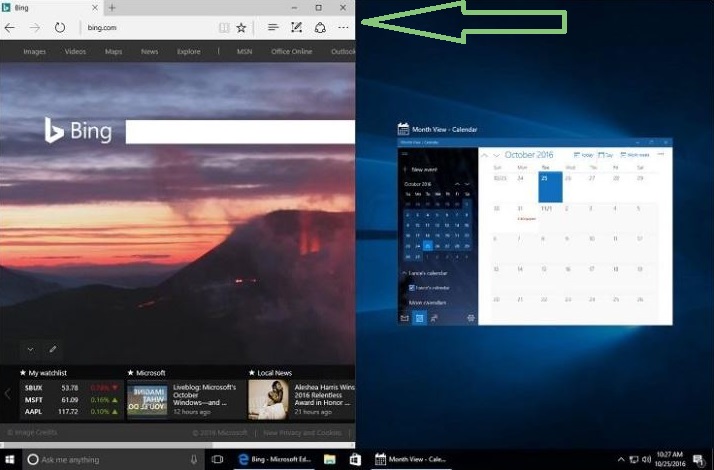This screenshot has height=470, width=714.
Task: Select the Bing tab in Edge
Action: tap(51, 8)
